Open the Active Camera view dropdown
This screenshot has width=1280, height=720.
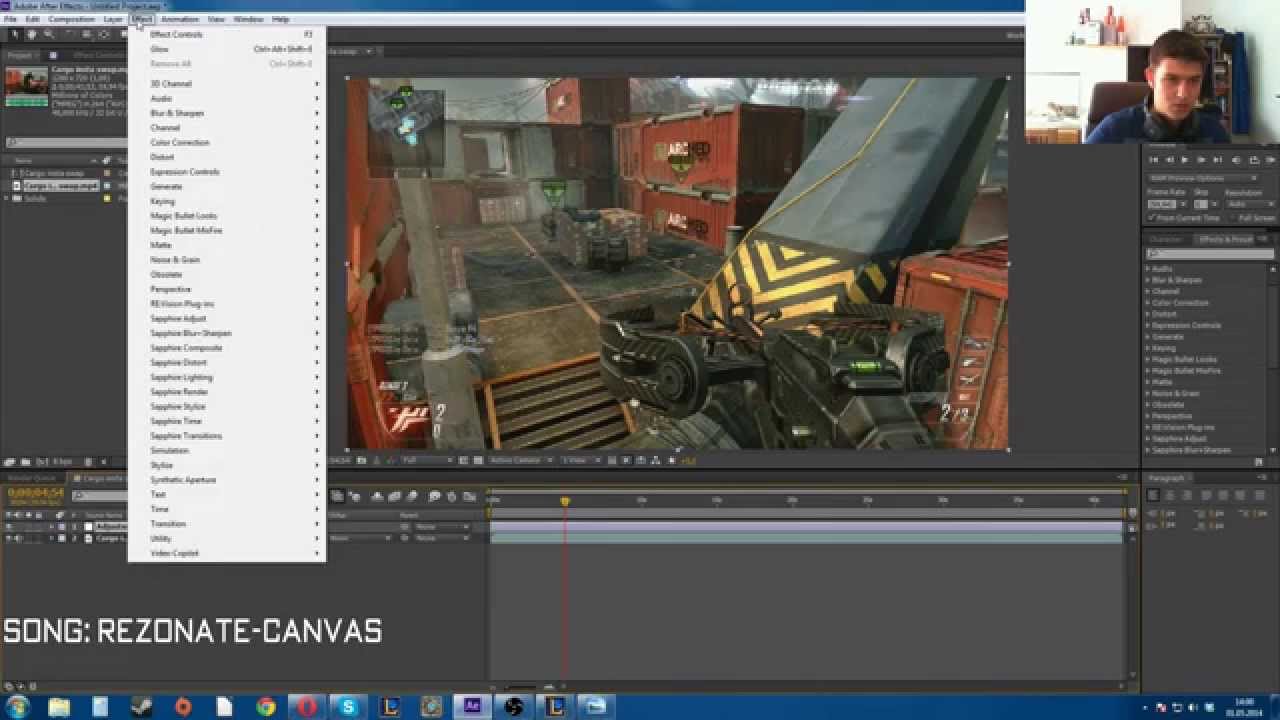[x=521, y=460]
